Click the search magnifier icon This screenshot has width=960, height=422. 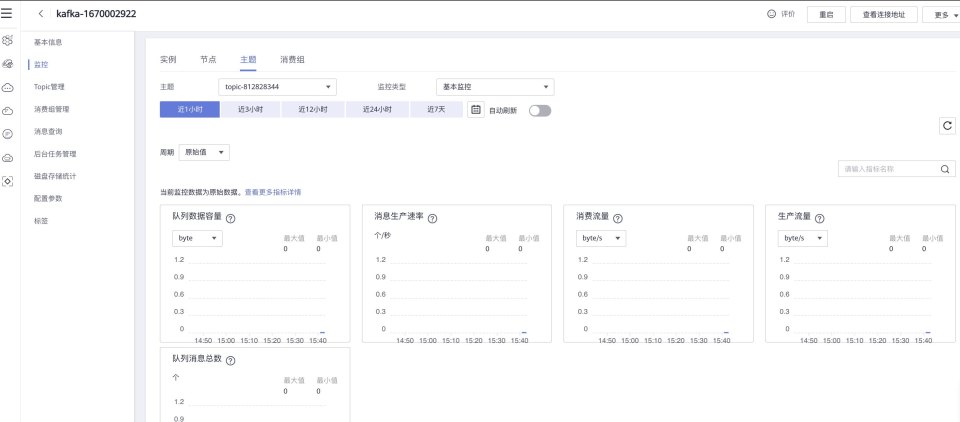[x=945, y=170]
